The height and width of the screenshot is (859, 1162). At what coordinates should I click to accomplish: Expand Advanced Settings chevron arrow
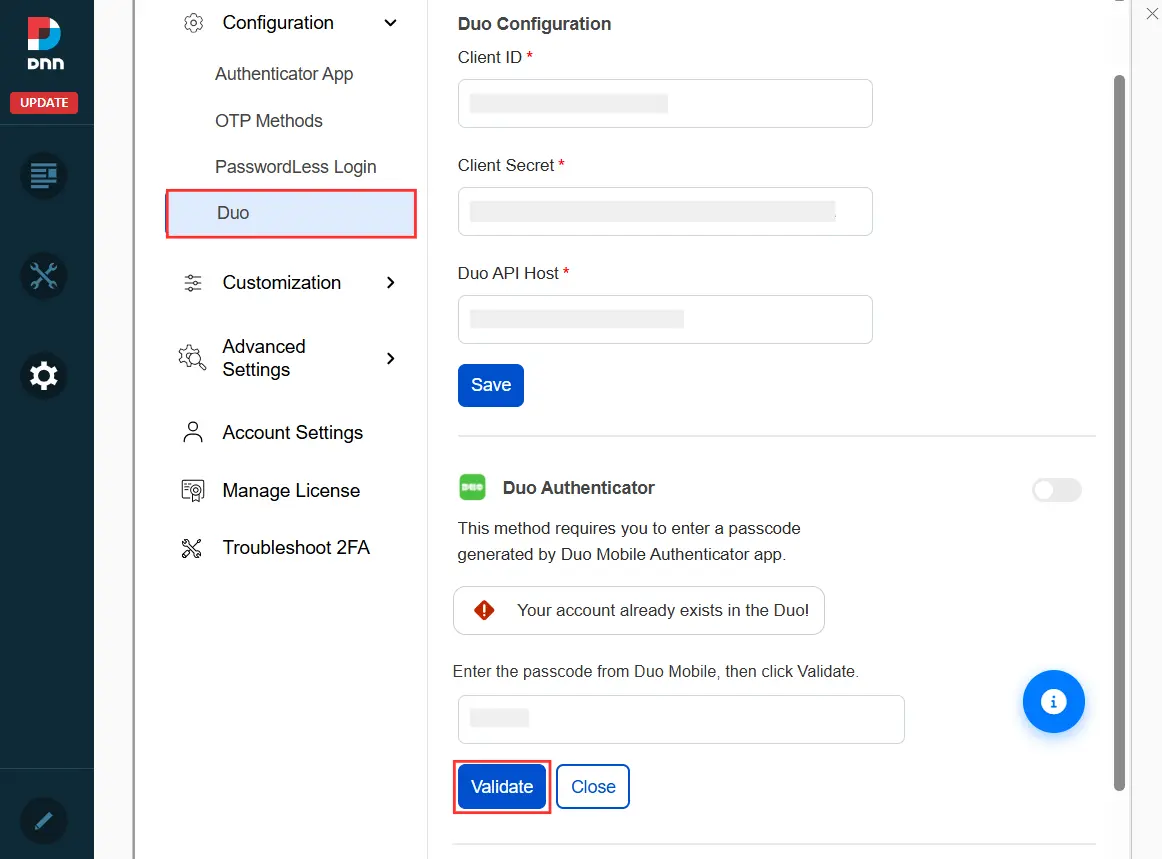(x=391, y=359)
